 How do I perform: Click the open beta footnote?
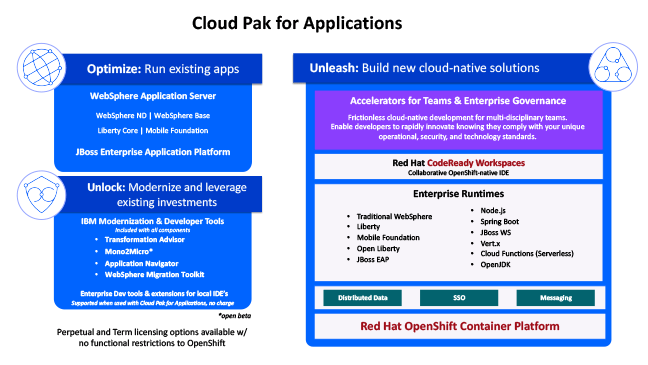[234, 316]
